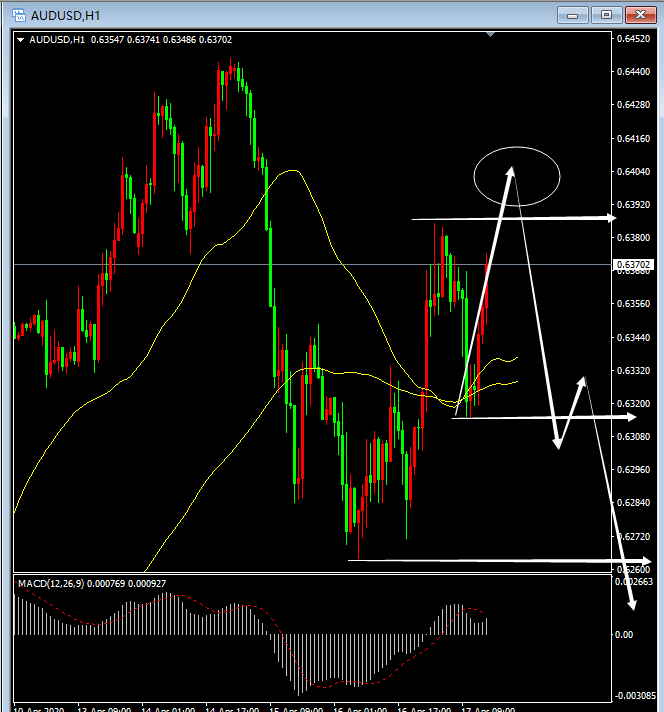This screenshot has width=664, height=712.
Task: Click the AUDUSD,H1 window title text
Action: click(65, 16)
